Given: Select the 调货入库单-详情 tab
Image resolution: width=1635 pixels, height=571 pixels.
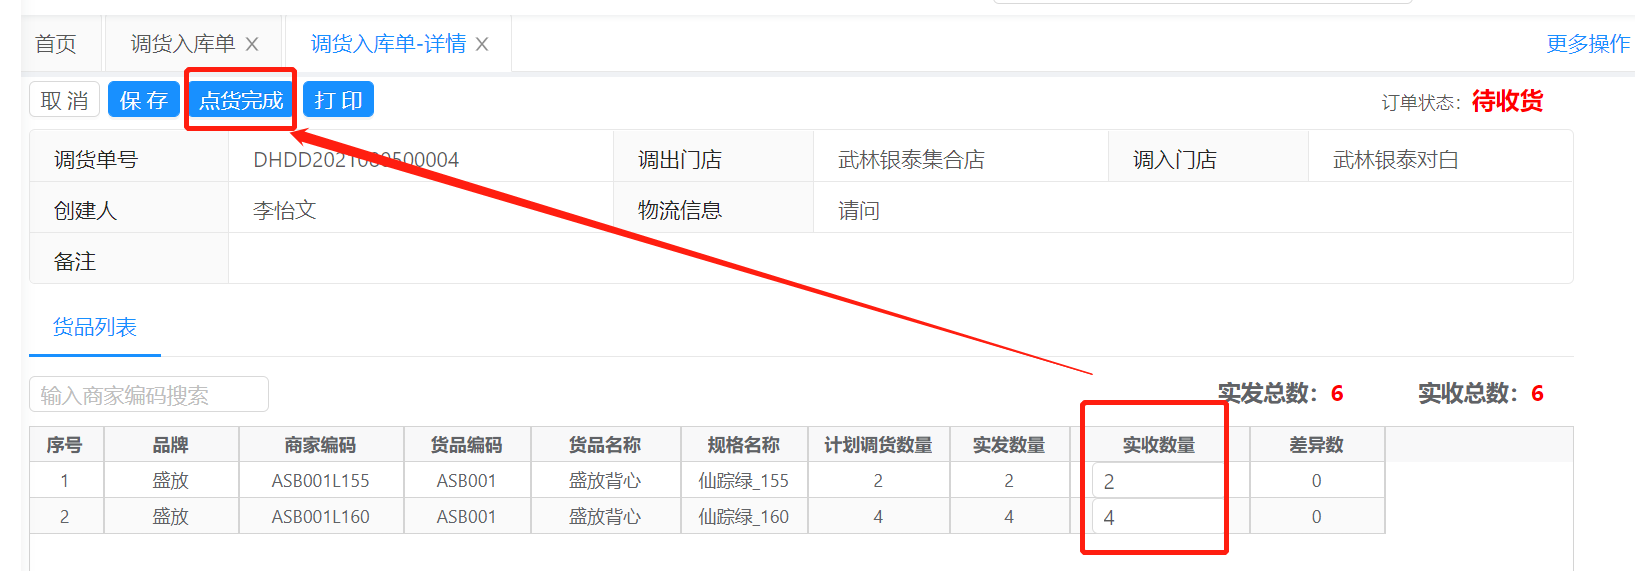Looking at the screenshot, I should [388, 44].
